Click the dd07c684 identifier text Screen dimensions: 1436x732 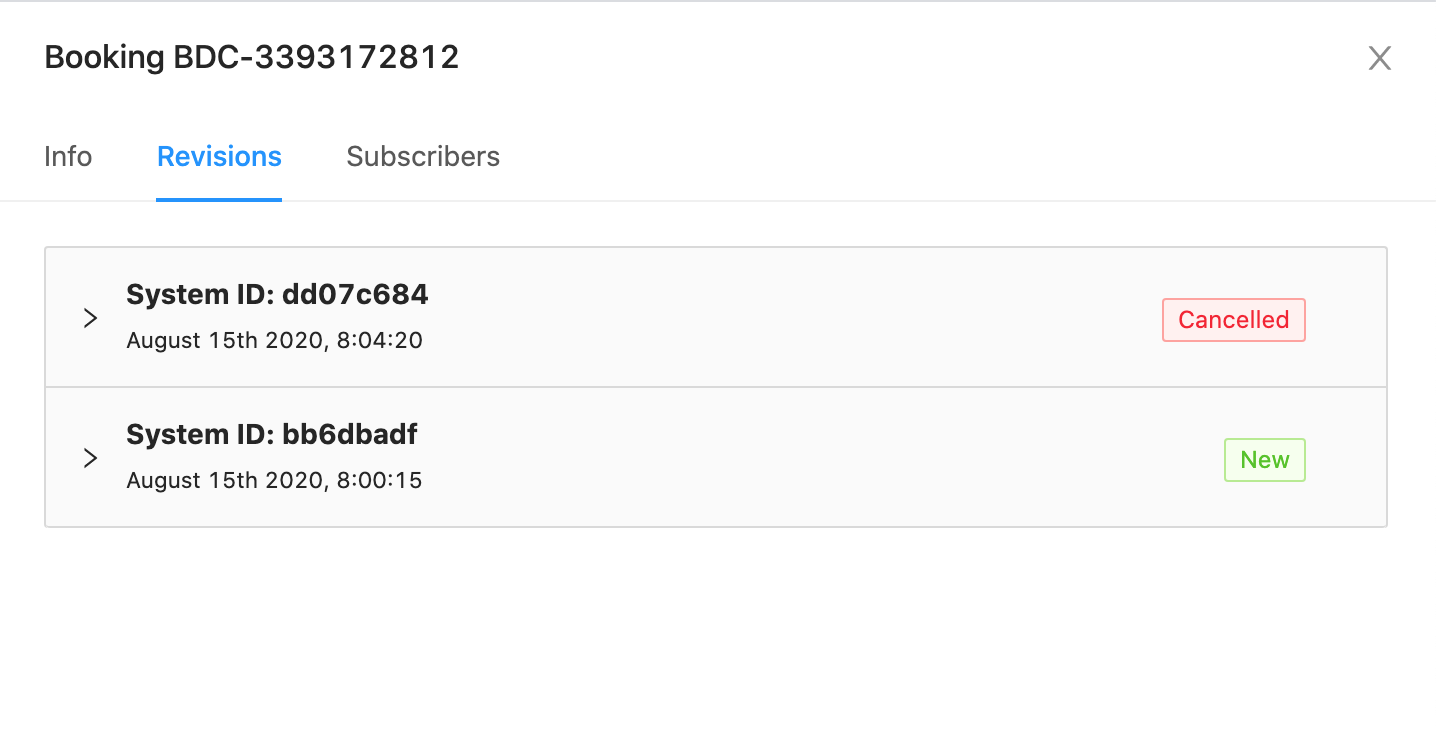point(355,295)
